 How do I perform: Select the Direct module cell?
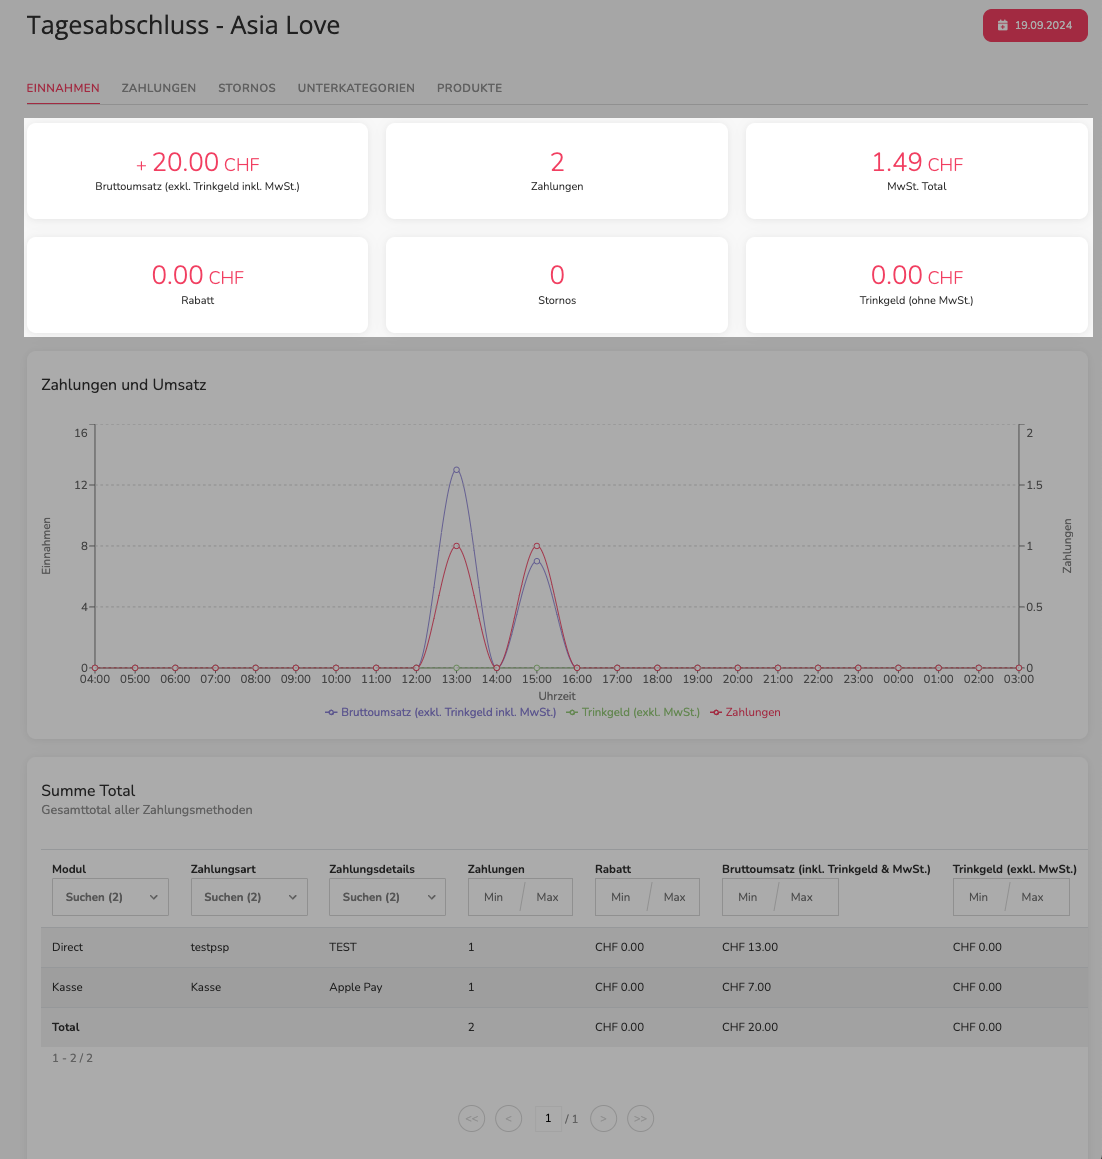click(67, 947)
